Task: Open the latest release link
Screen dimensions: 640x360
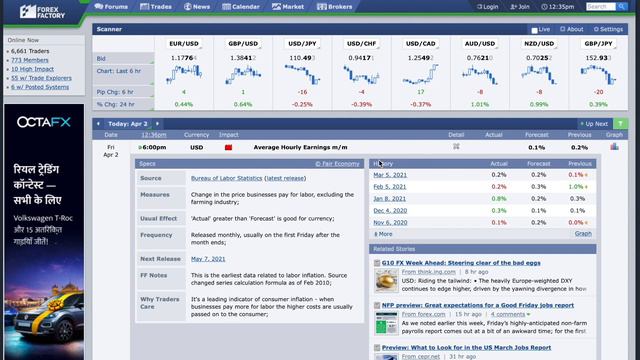Action: tap(285, 178)
